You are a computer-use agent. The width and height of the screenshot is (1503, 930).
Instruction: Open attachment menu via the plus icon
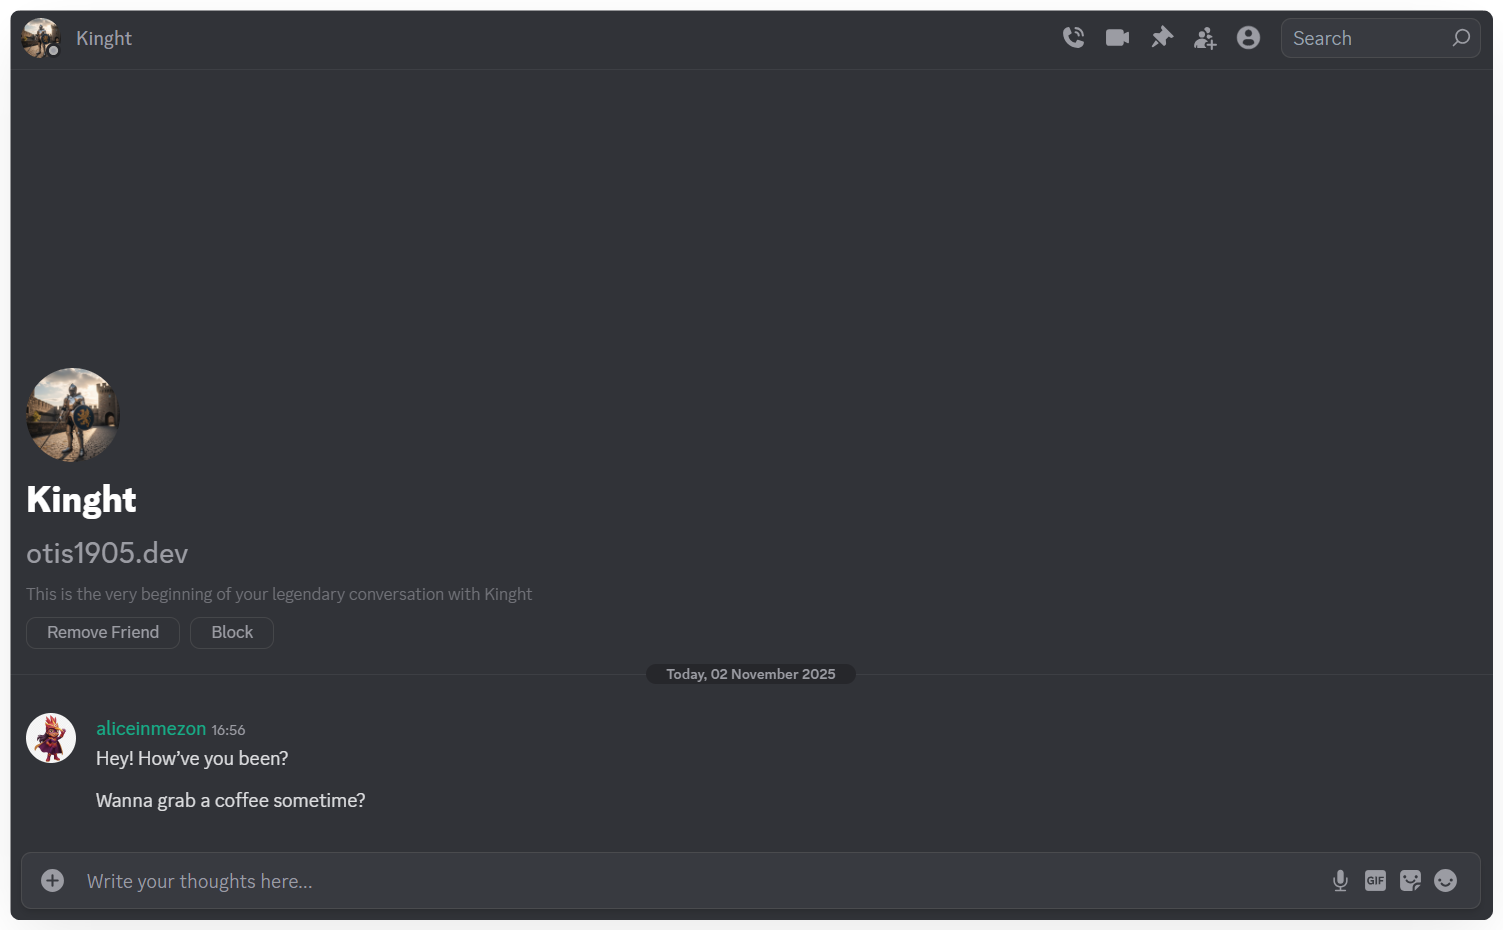(x=53, y=880)
